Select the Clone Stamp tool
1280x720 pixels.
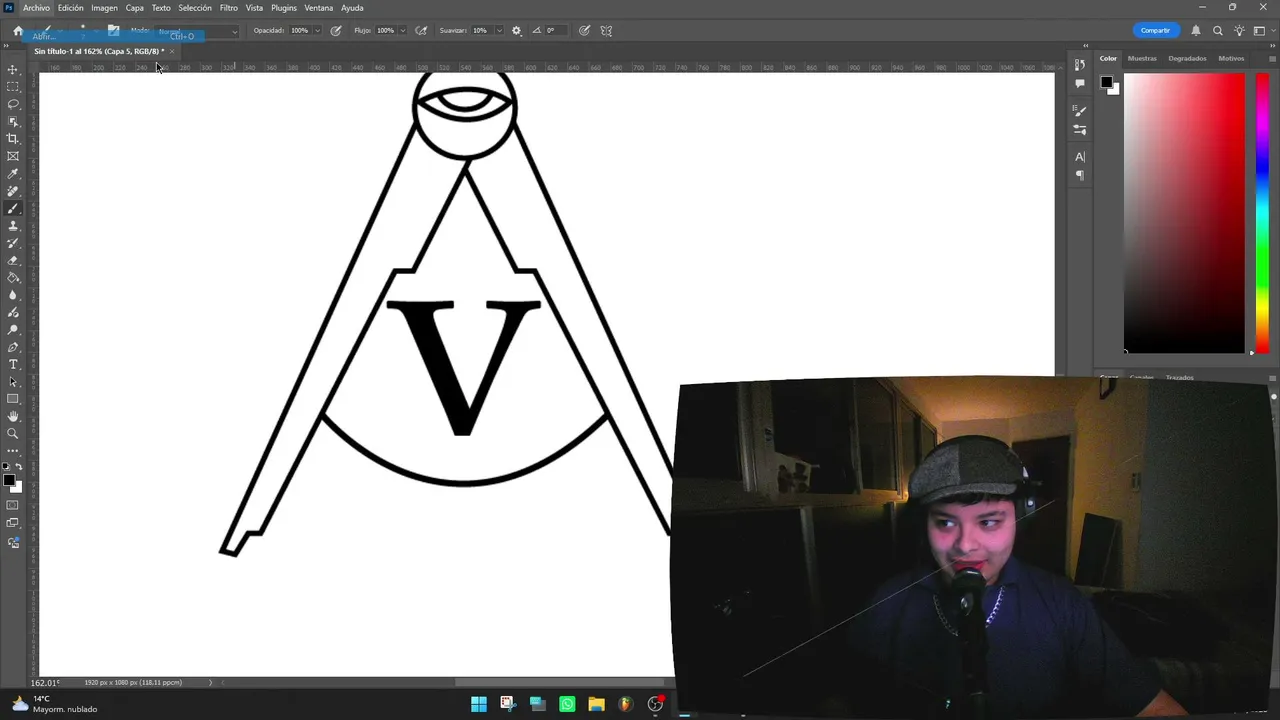tap(13, 226)
